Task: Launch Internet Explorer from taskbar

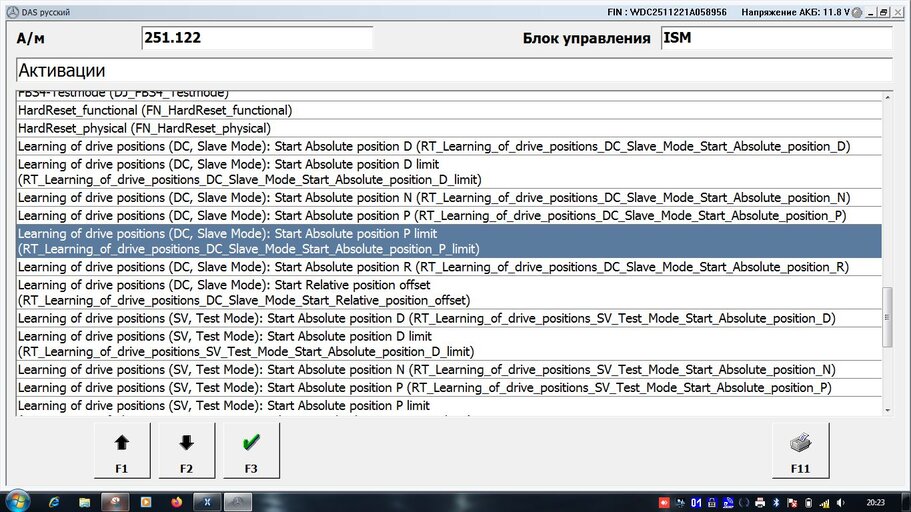Action: [54, 502]
